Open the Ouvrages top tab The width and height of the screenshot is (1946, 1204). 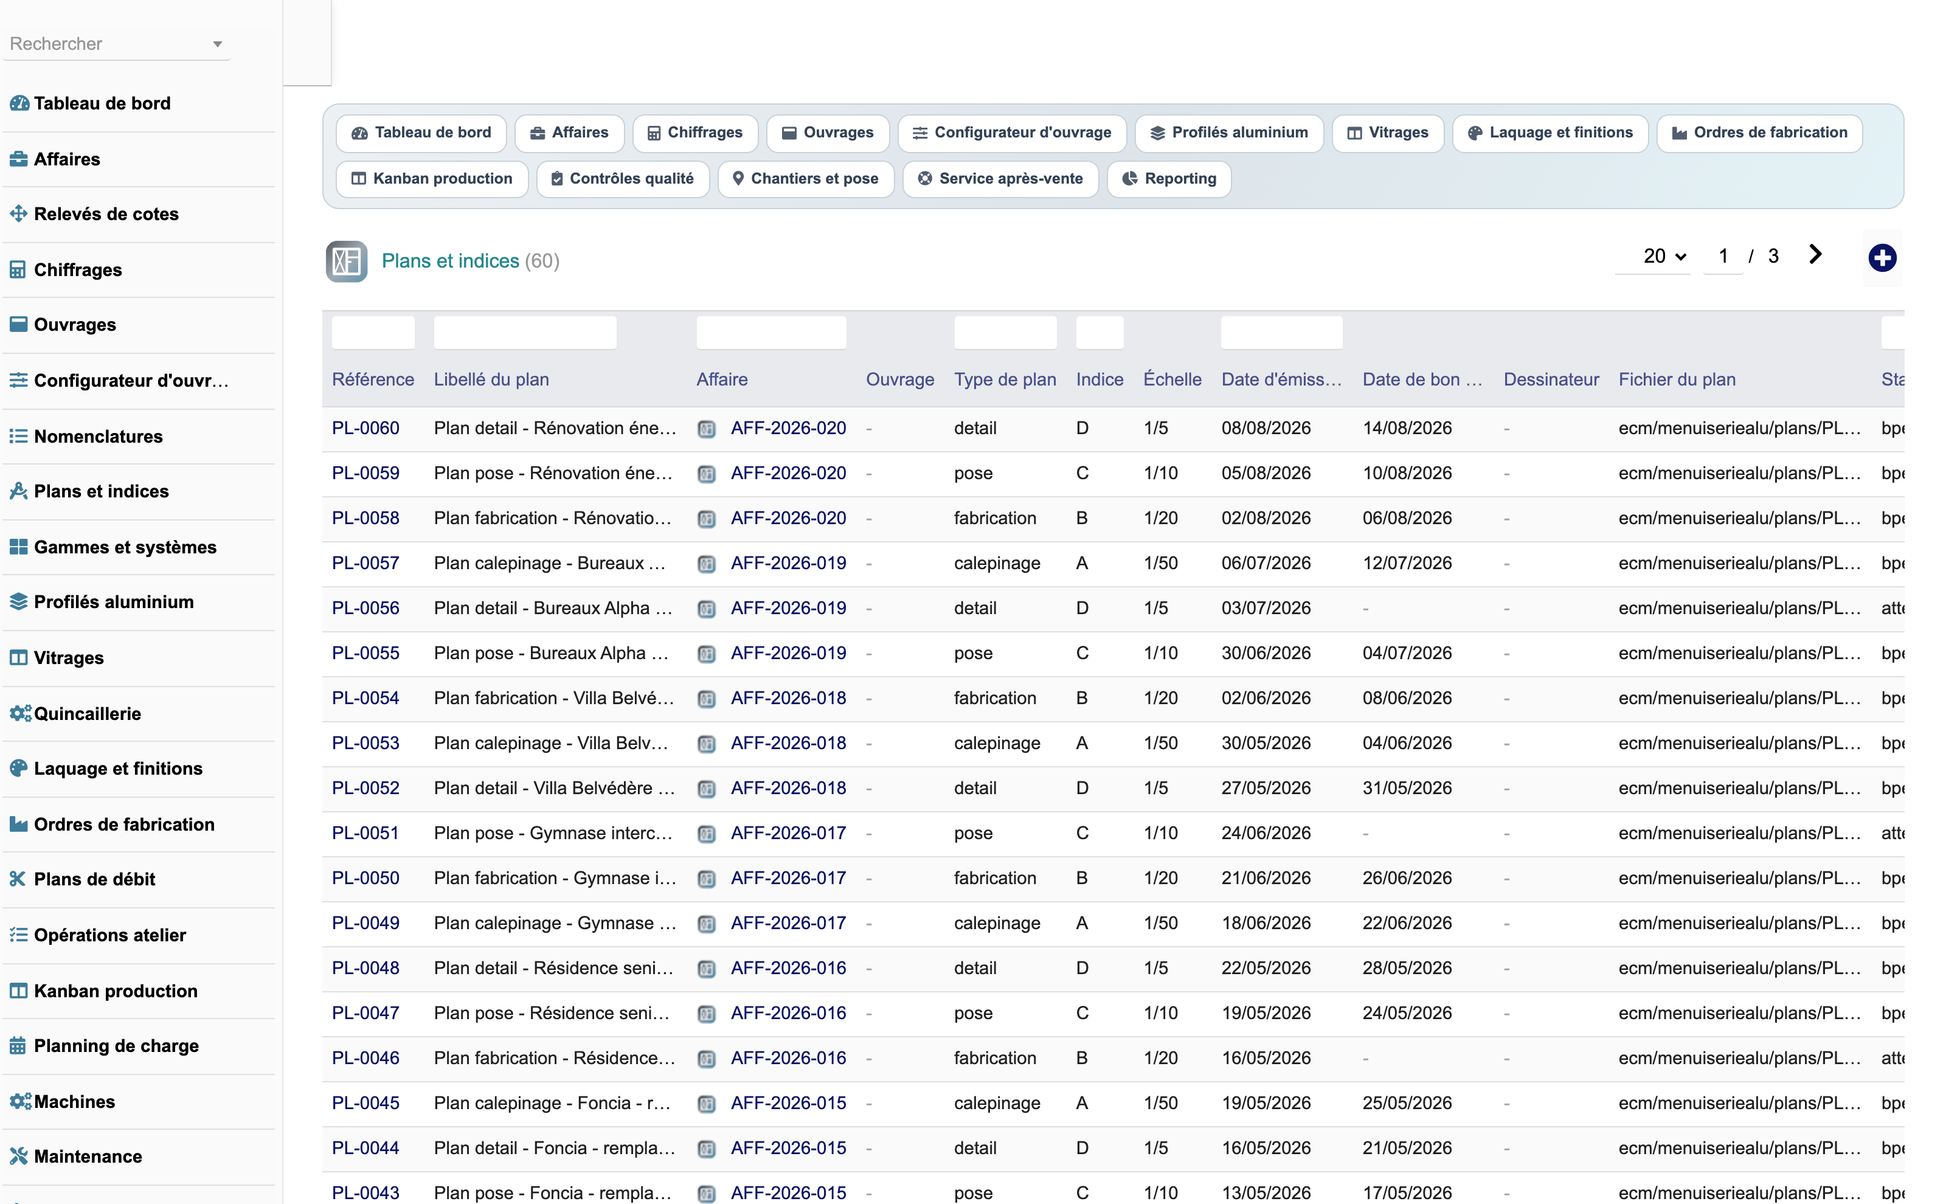coord(827,133)
